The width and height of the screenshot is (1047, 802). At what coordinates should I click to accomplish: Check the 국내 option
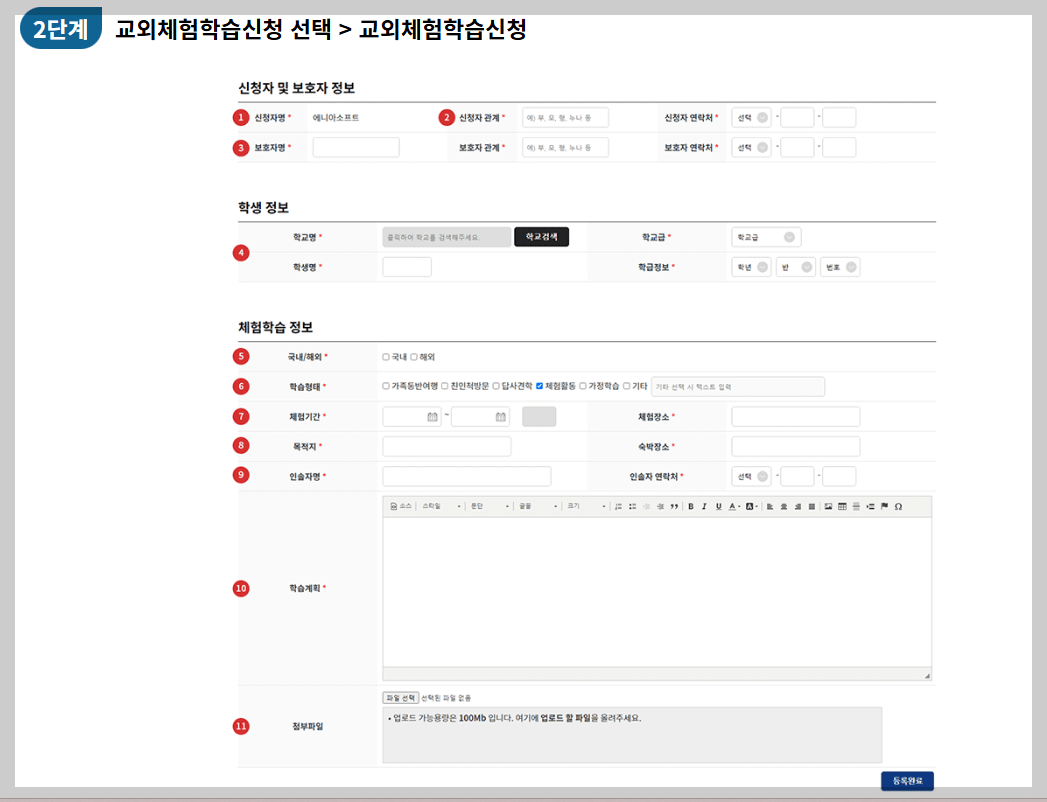coord(386,357)
